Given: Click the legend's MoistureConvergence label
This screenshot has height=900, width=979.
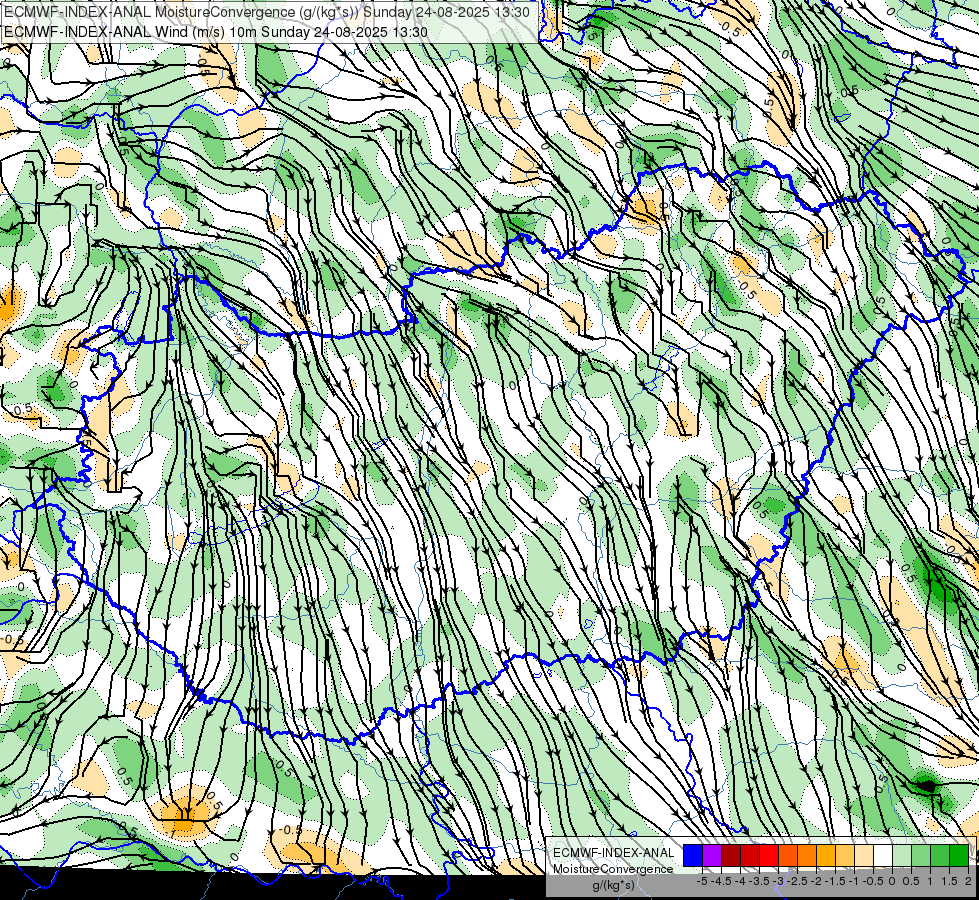Looking at the screenshot, I should pos(613,869).
